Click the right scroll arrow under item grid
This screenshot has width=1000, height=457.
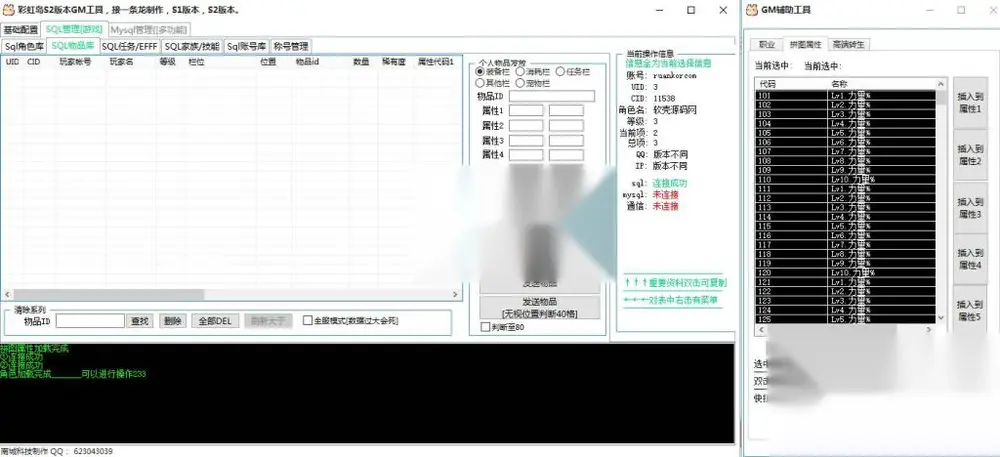click(x=455, y=294)
